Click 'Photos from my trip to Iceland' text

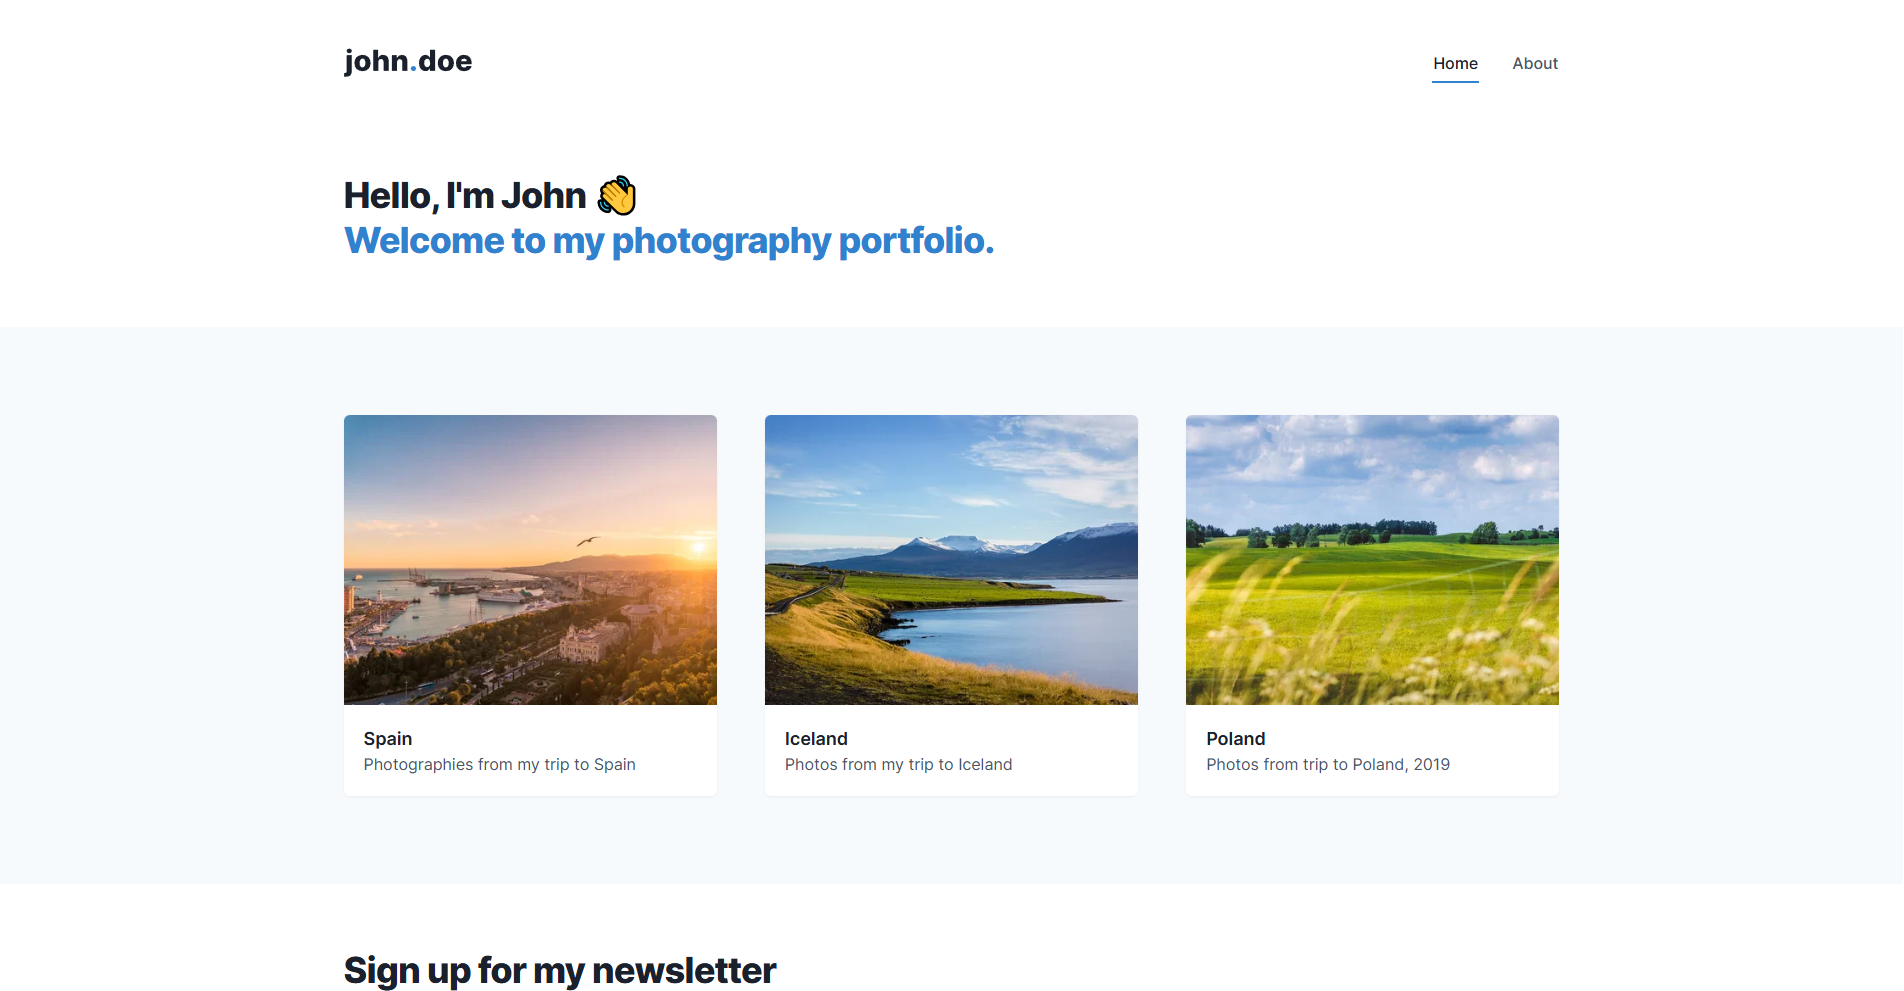pos(898,764)
